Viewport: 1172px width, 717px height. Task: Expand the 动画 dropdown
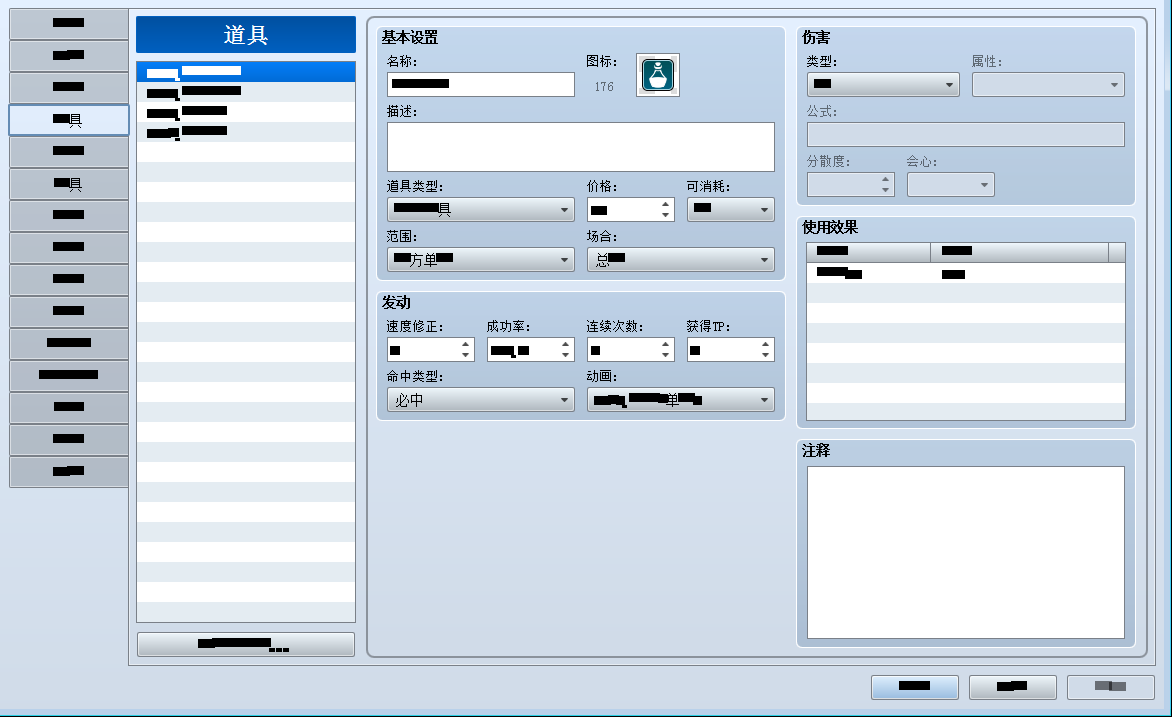(x=680, y=399)
